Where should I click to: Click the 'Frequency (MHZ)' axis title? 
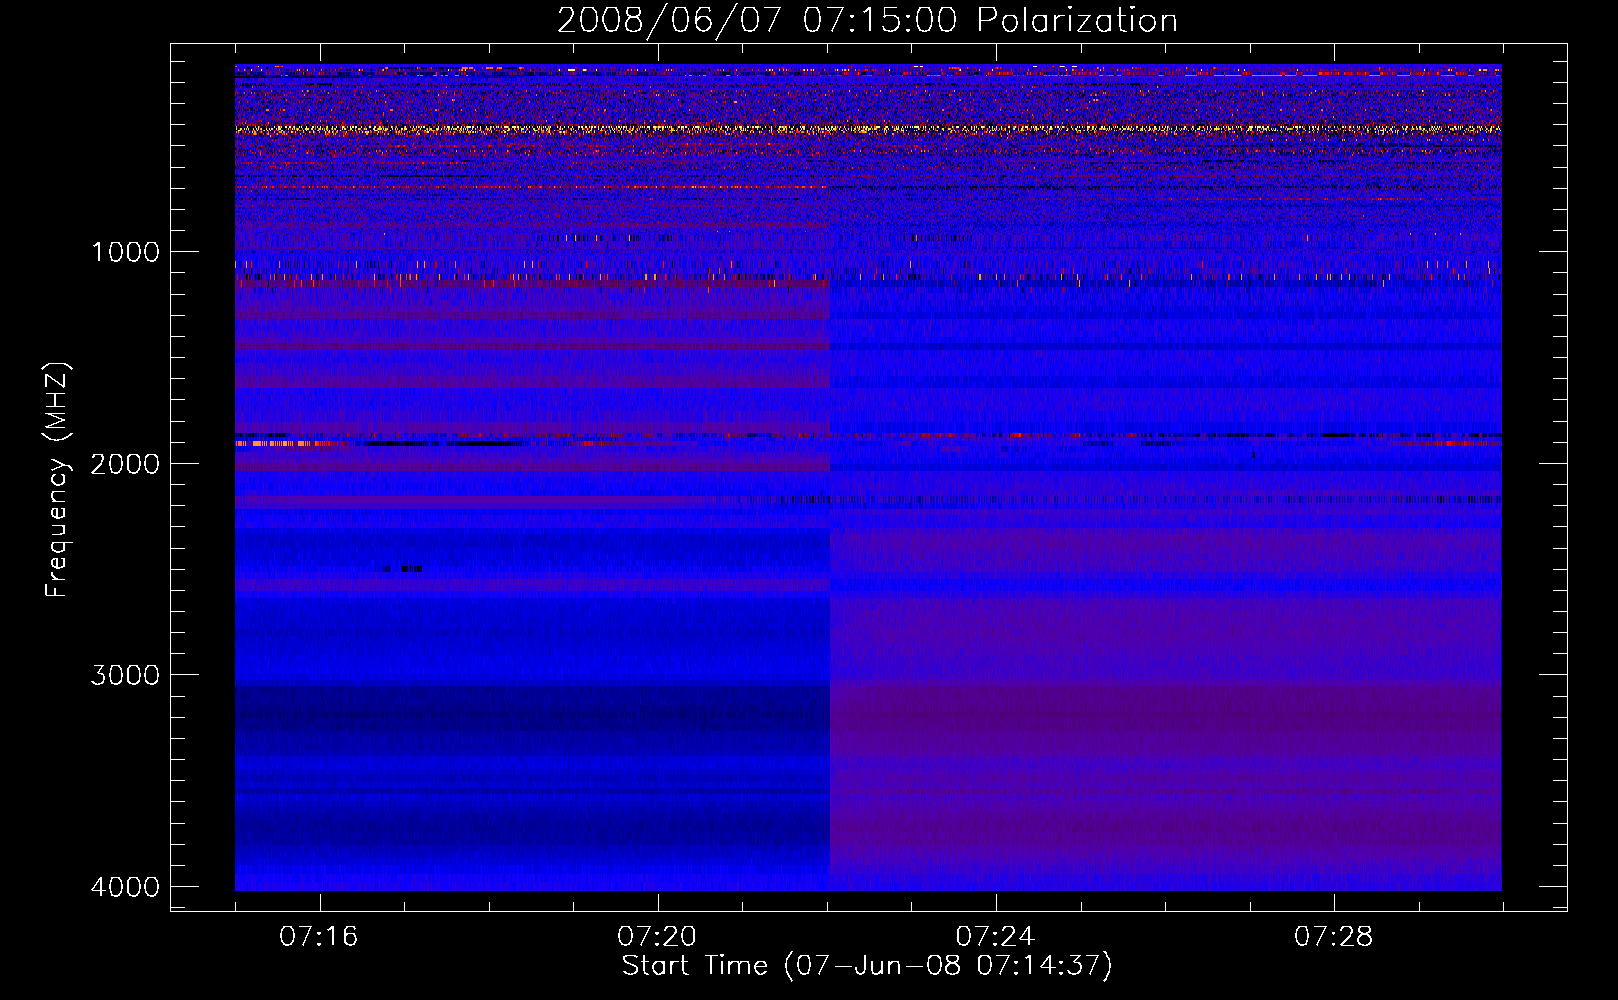point(58,480)
